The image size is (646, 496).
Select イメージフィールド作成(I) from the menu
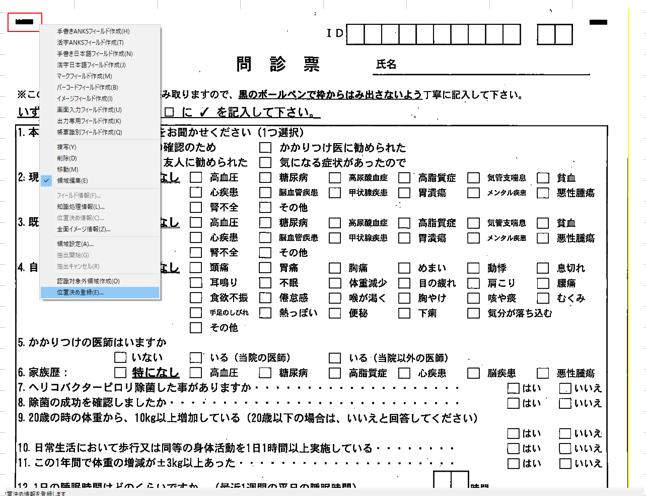click(x=84, y=98)
